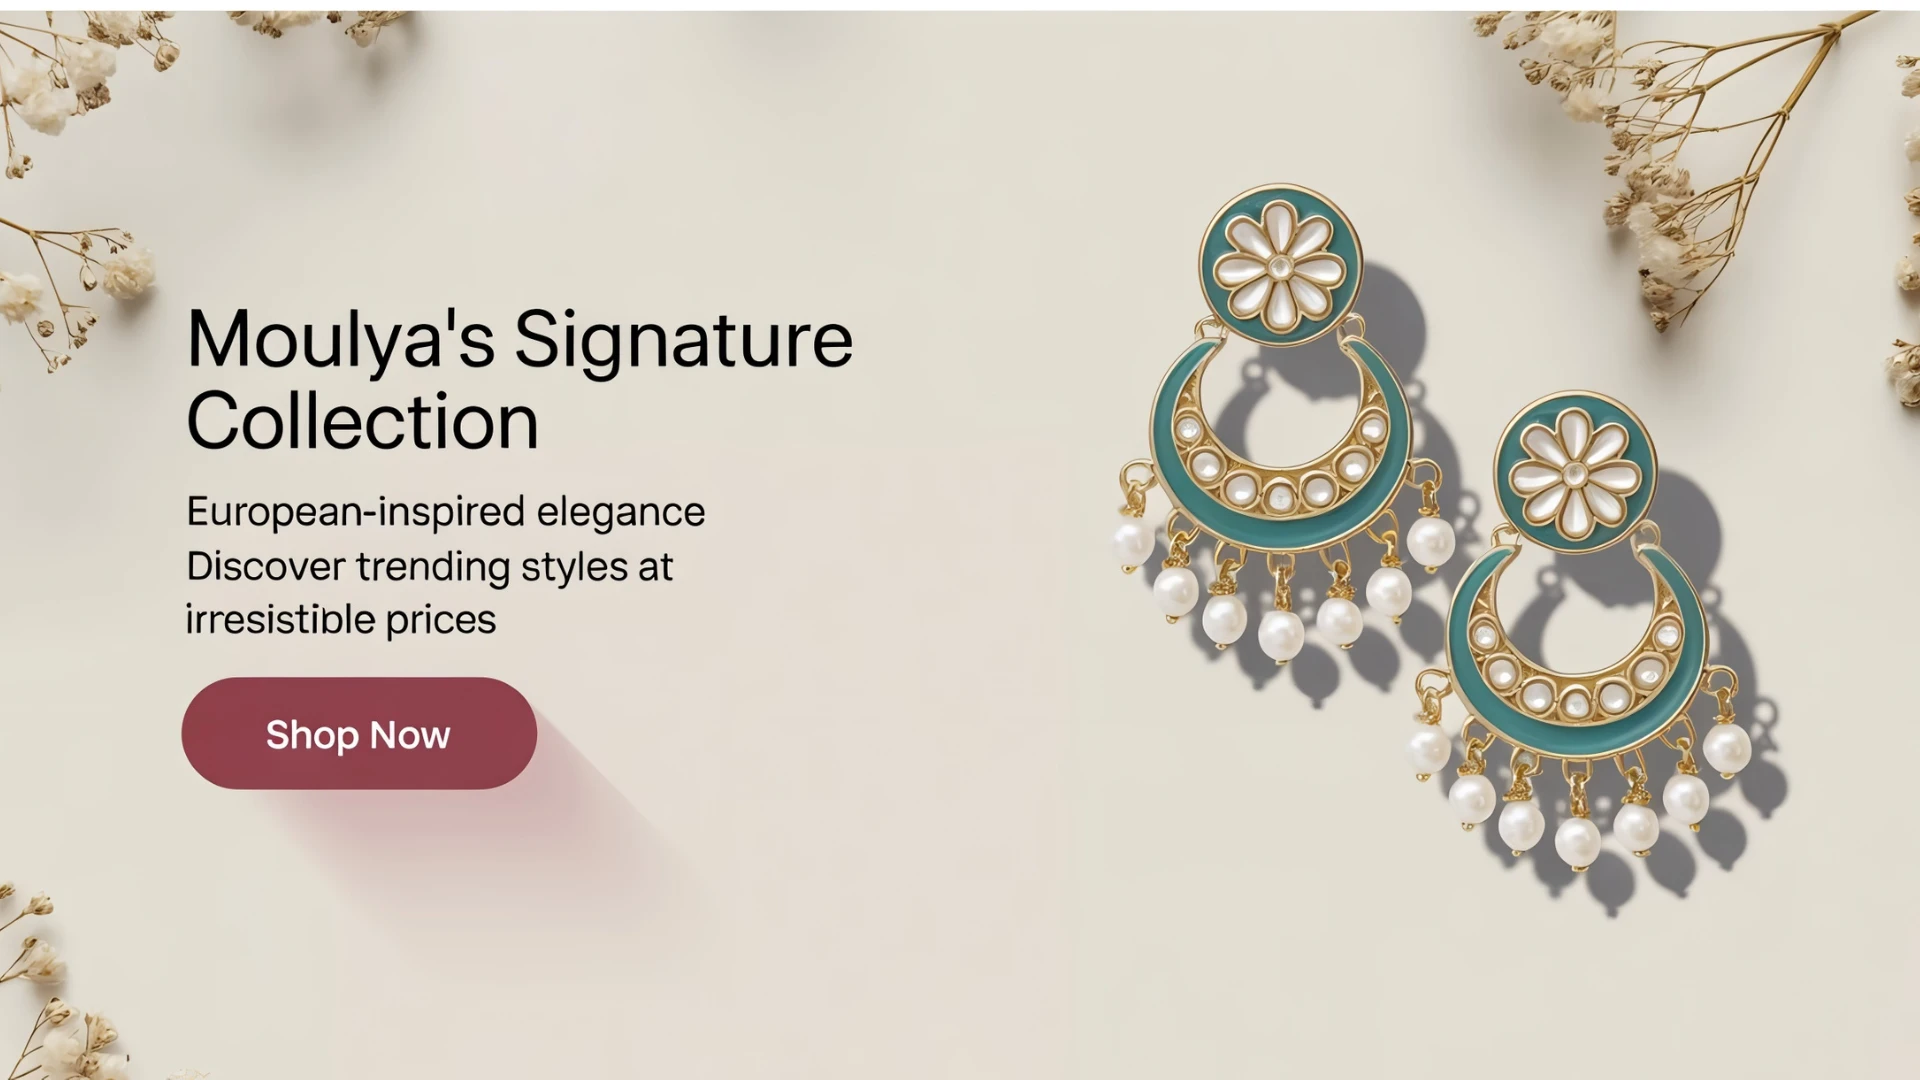Select the word Collection in the heading
Image resolution: width=1920 pixels, height=1080 pixels.
pos(362,421)
